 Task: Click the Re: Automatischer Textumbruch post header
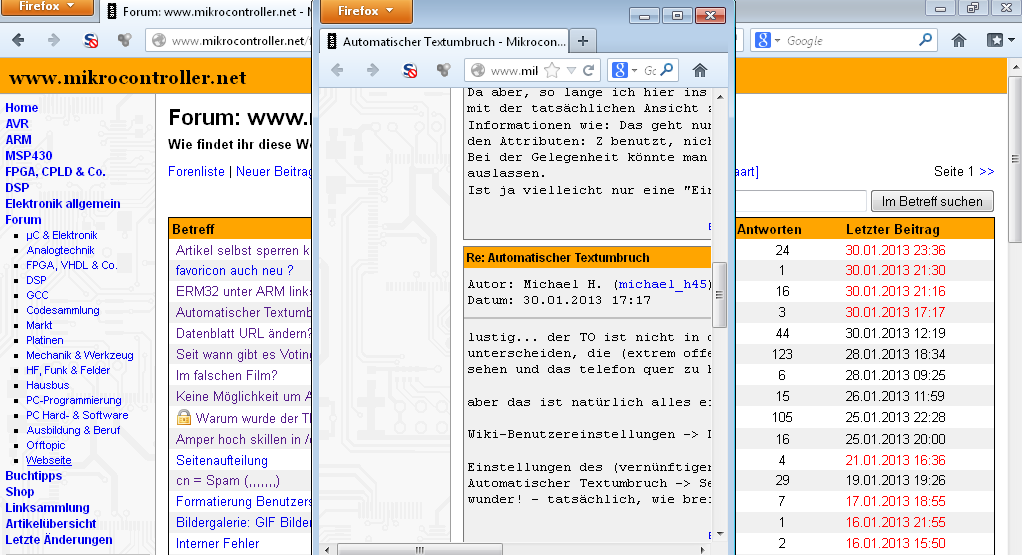click(x=587, y=257)
